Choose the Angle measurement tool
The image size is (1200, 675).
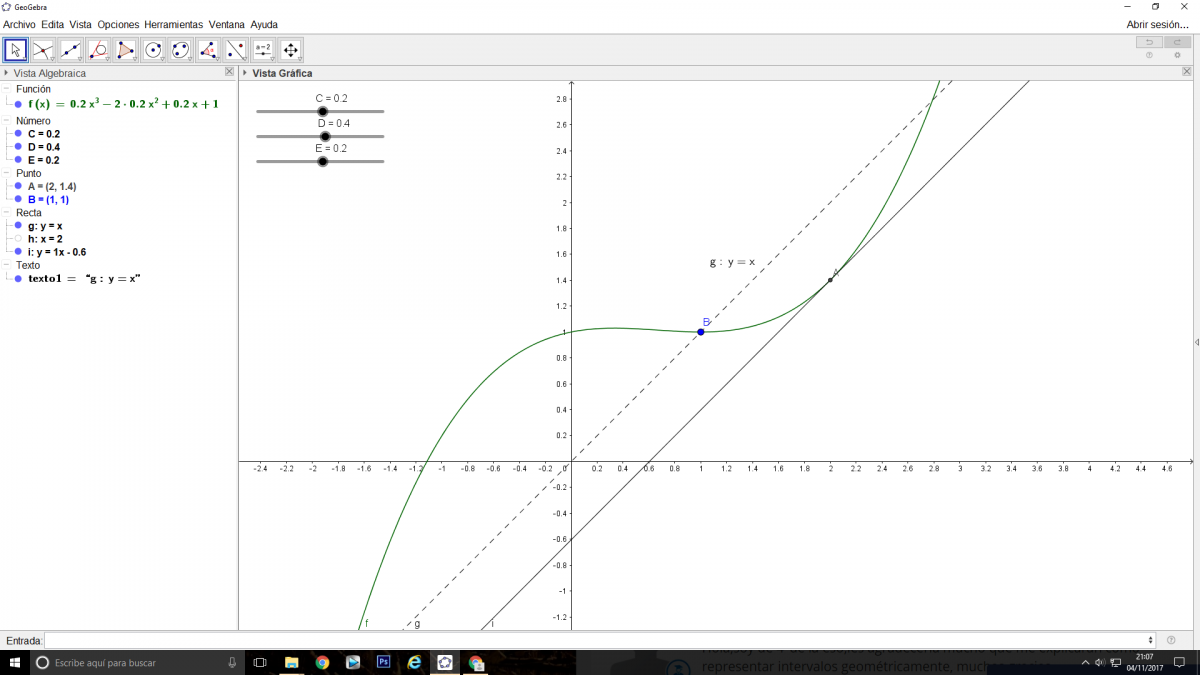(x=208, y=49)
